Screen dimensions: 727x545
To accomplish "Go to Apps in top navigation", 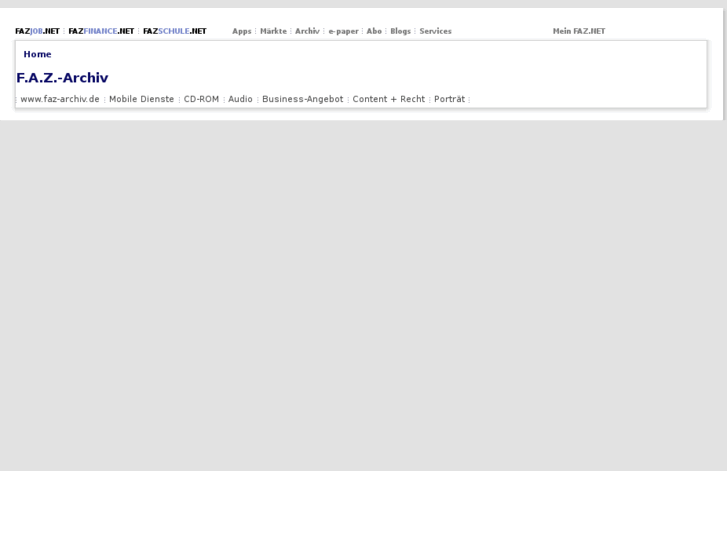I will point(242,31).
